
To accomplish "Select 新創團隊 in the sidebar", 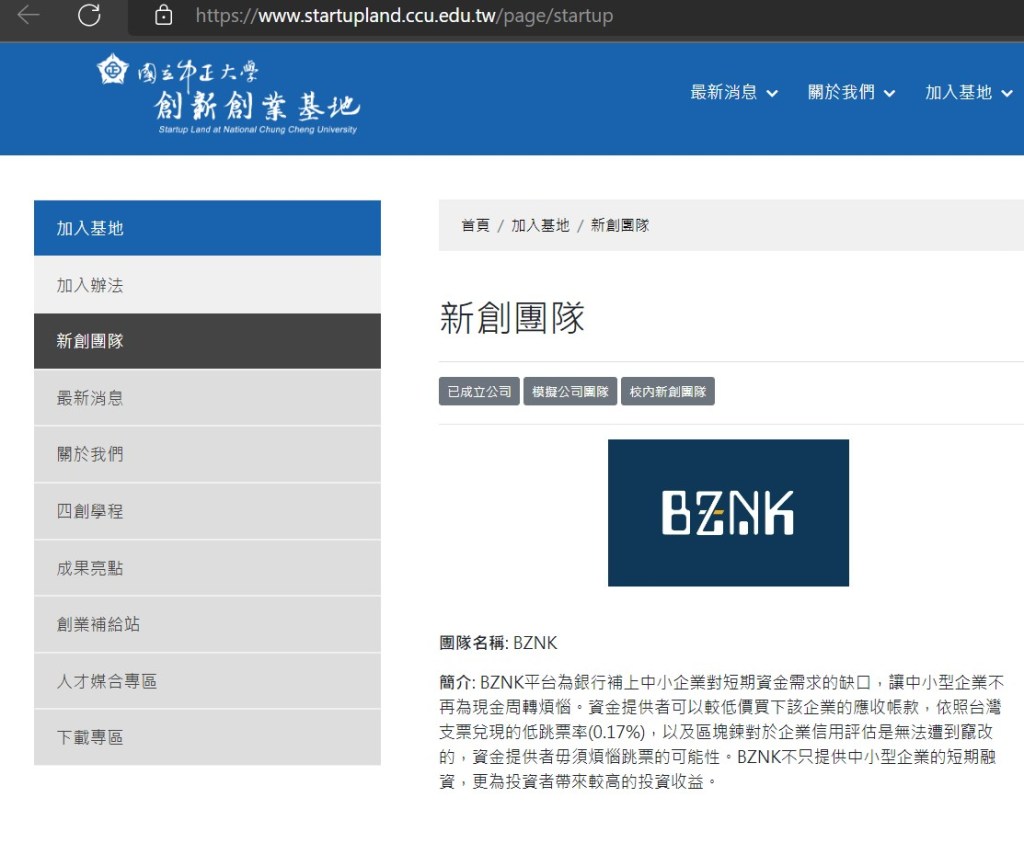I will coord(90,341).
